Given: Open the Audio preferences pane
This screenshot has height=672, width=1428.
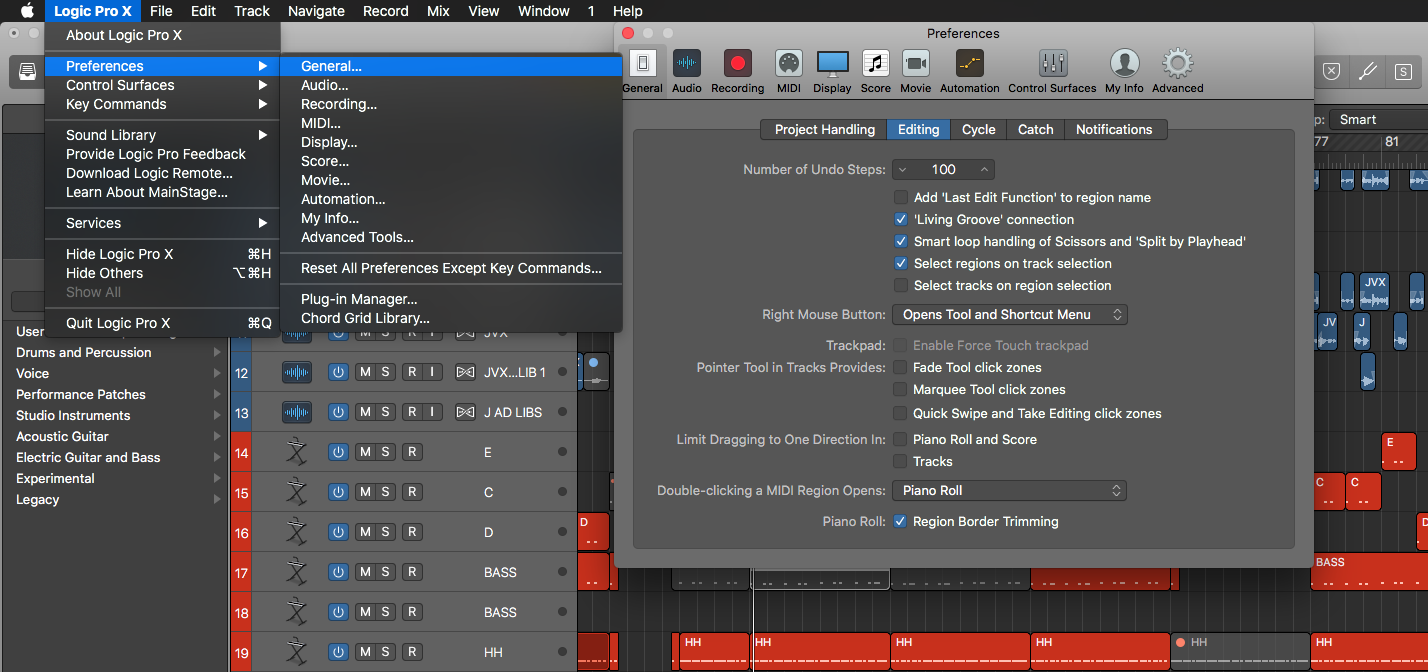Looking at the screenshot, I should 686,70.
